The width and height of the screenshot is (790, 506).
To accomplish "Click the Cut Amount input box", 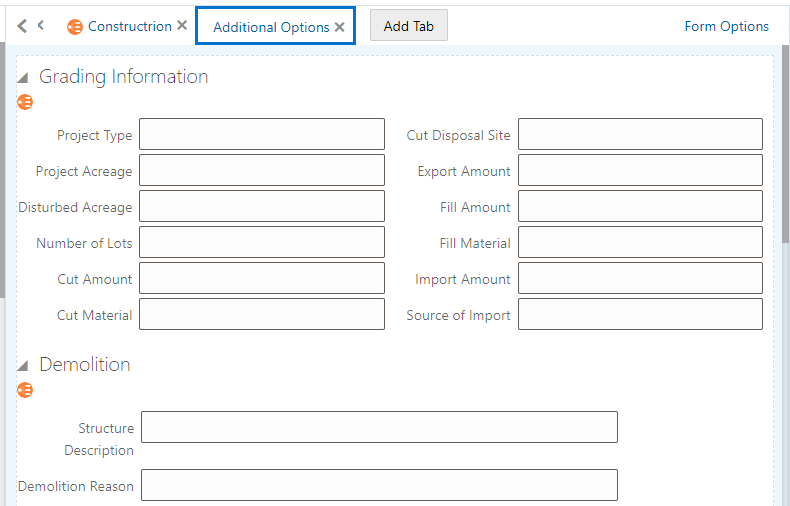I will pos(262,278).
